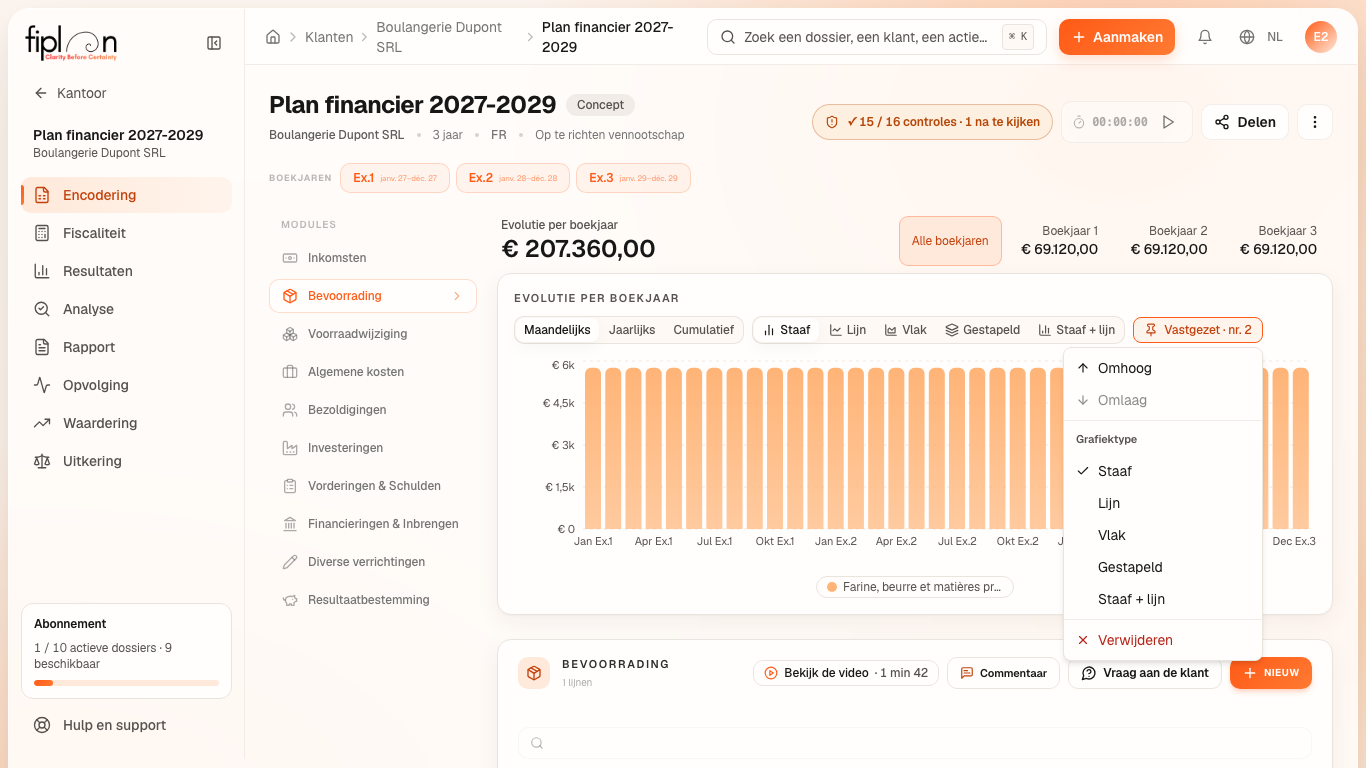1366x768 pixels.
Task: Open the three-dot more options menu
Action: point(1315,122)
